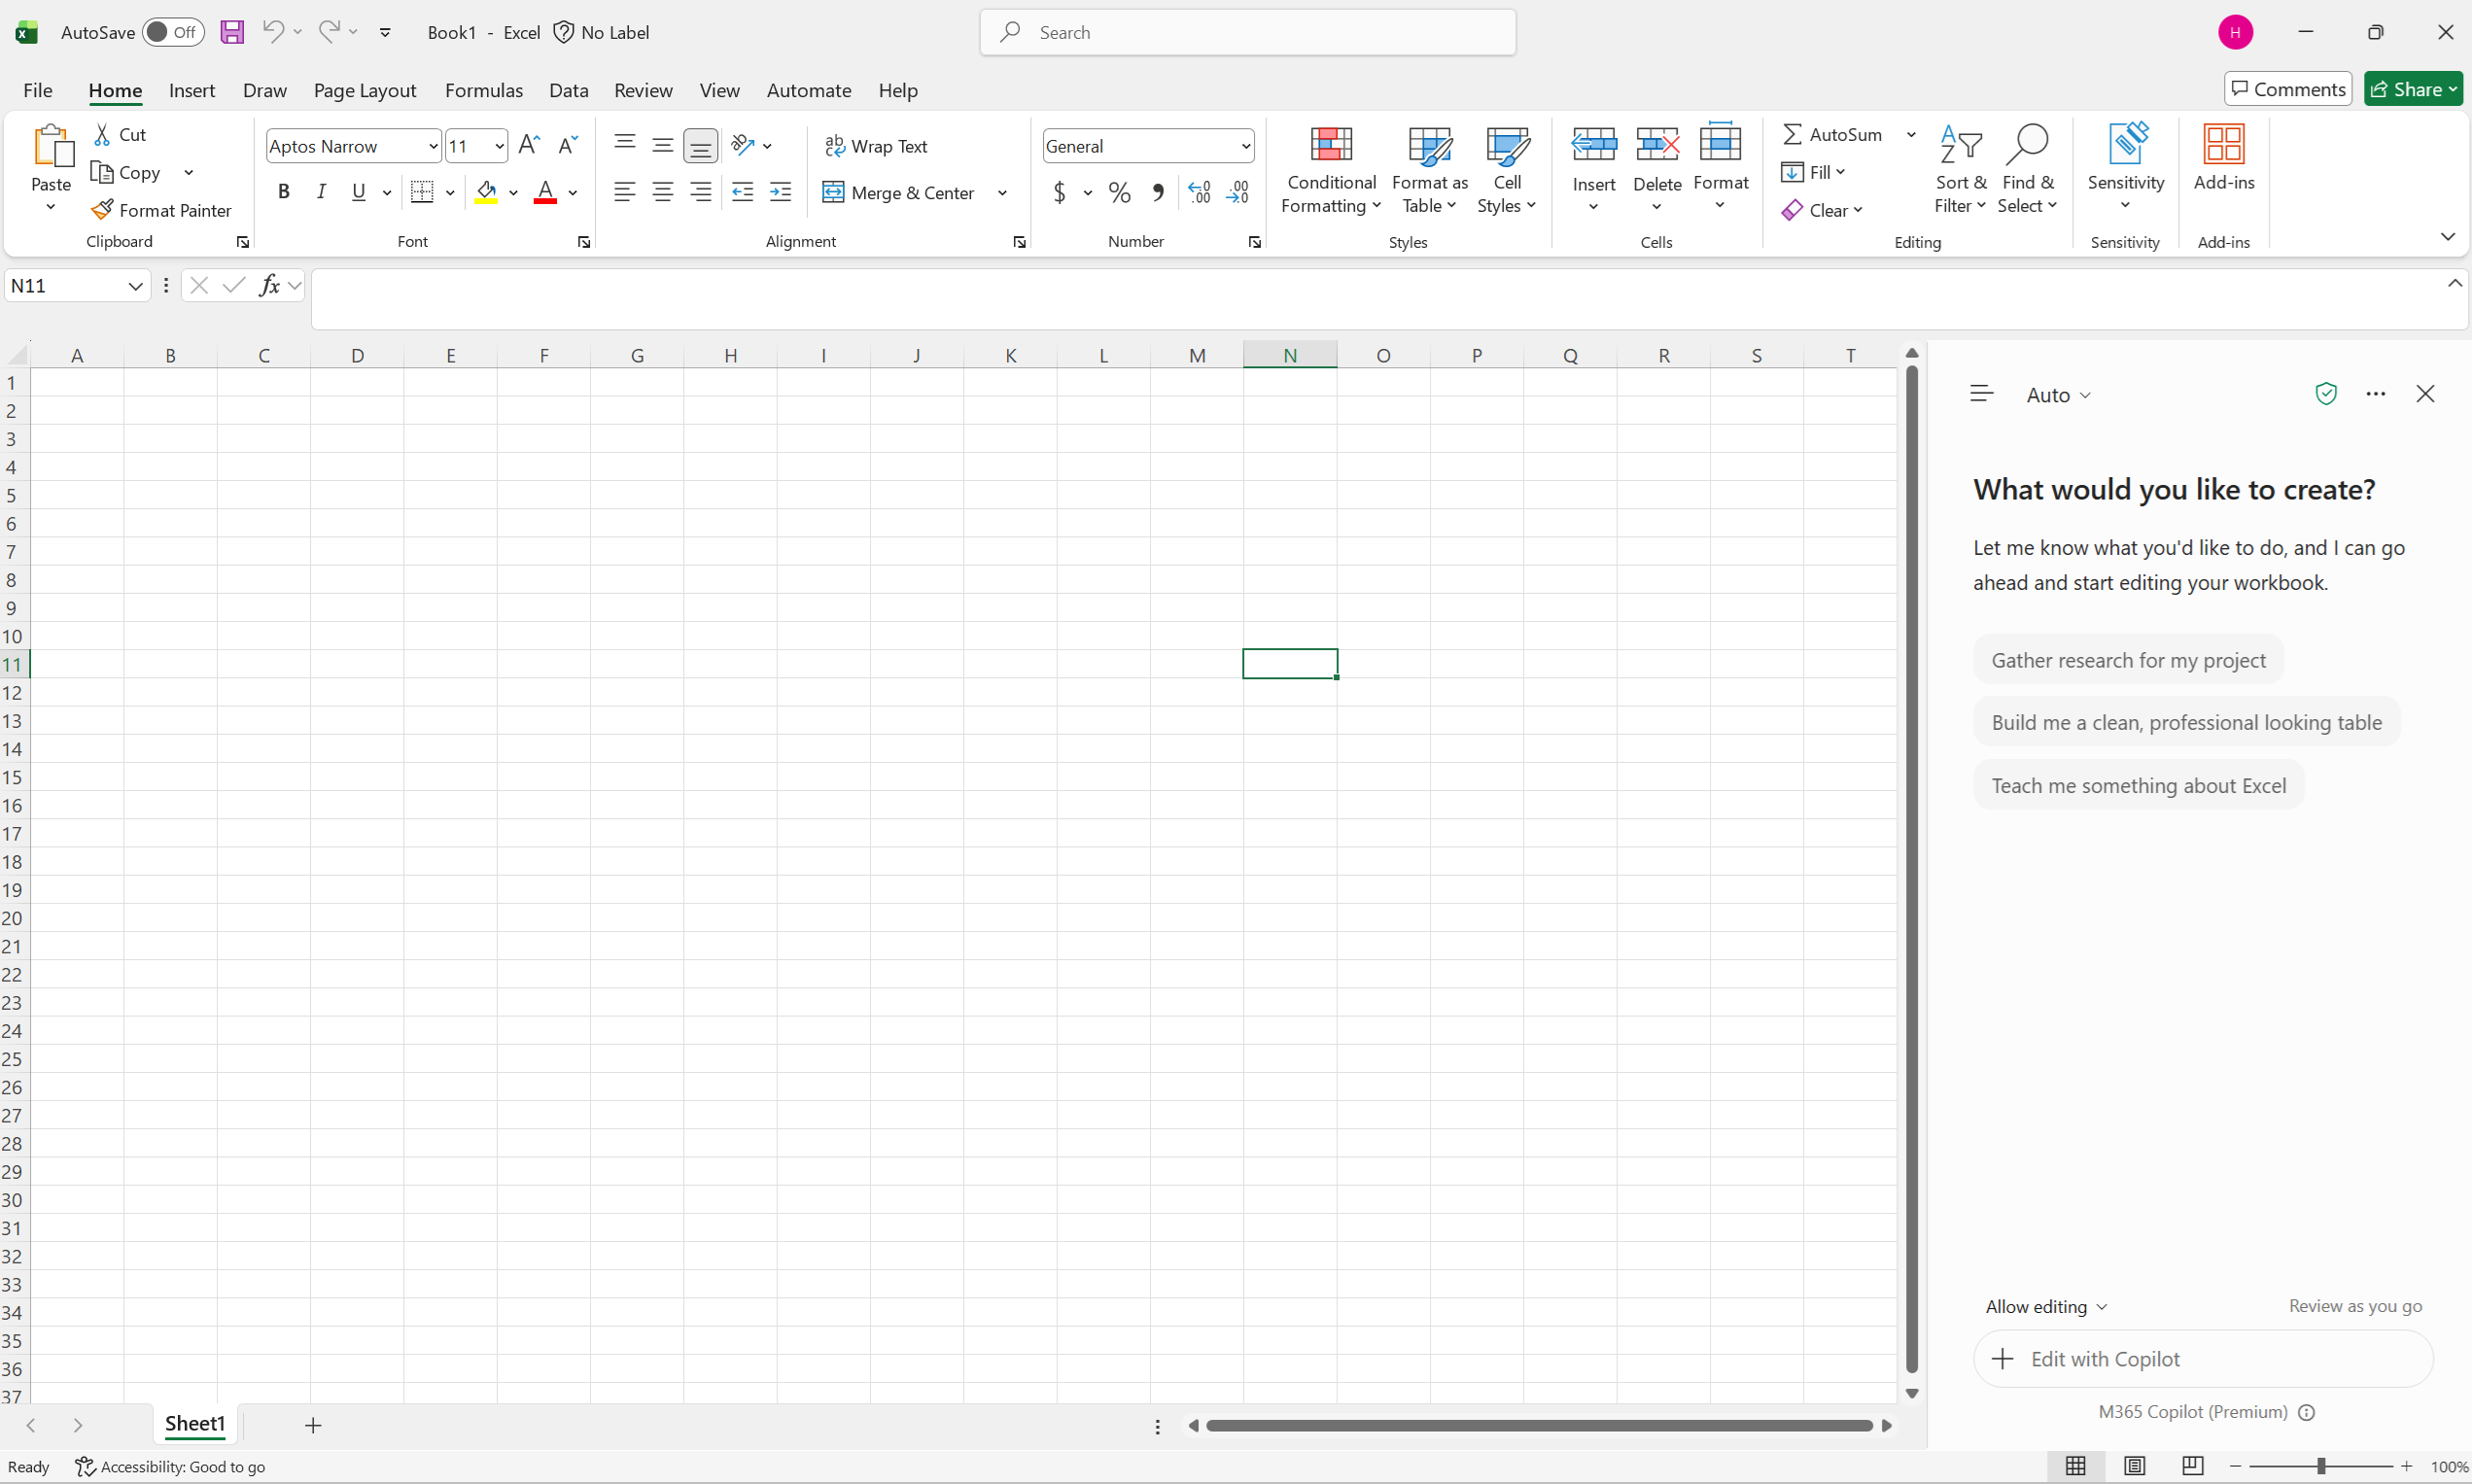Screen dimensions: 2472x1484
Task: Click the Decrease Font Size icon
Action: [x=567, y=145]
